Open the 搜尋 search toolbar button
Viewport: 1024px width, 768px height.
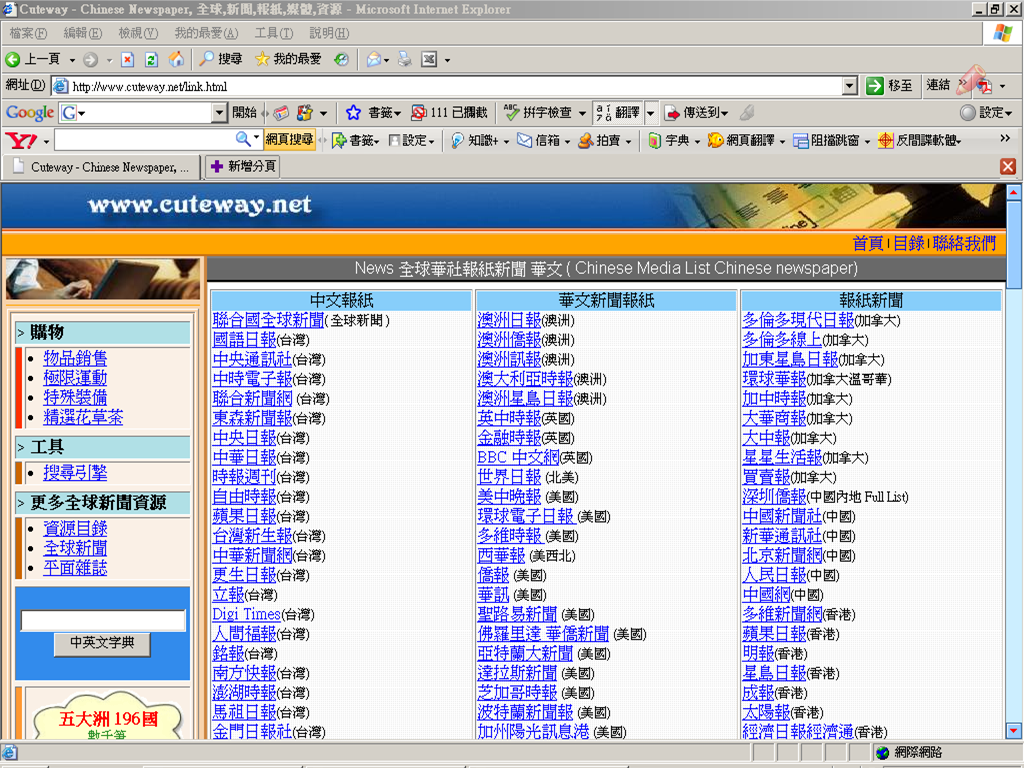(x=221, y=59)
